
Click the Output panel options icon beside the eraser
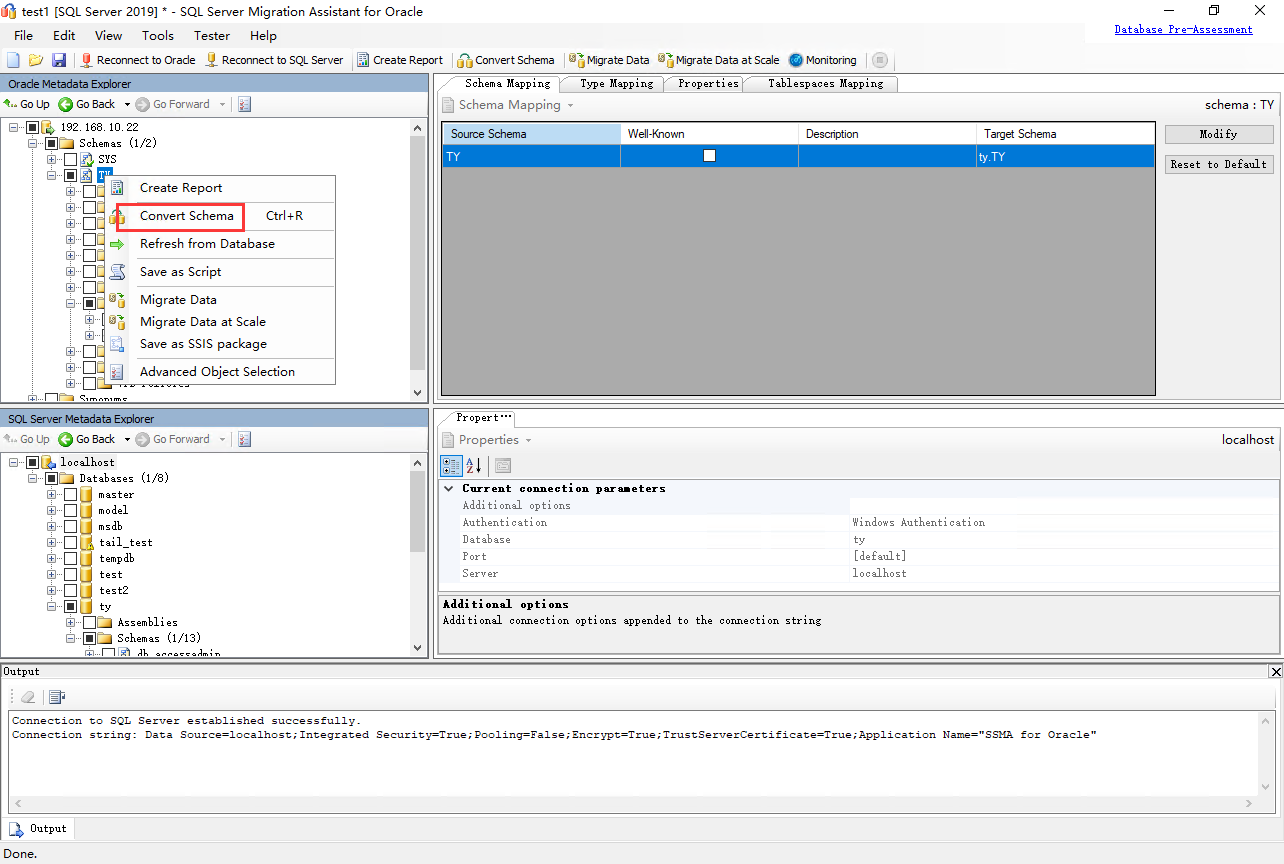coord(57,697)
